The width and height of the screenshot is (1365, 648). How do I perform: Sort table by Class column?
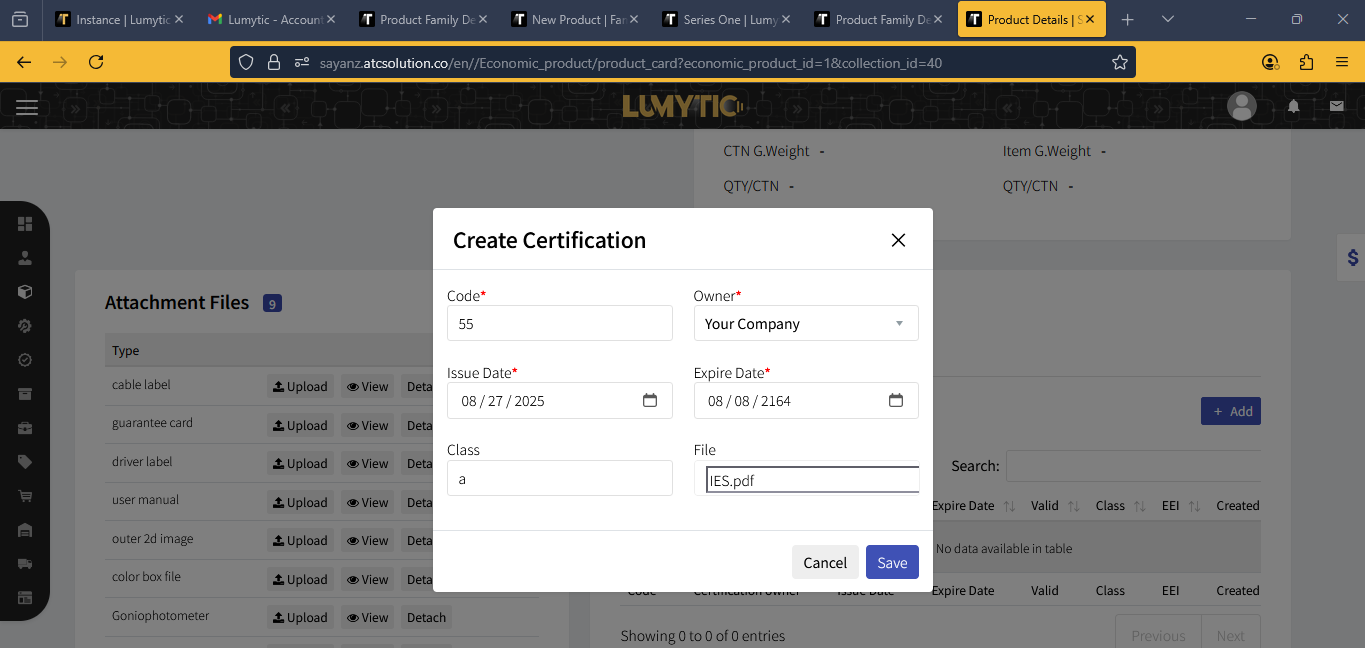[1141, 506]
